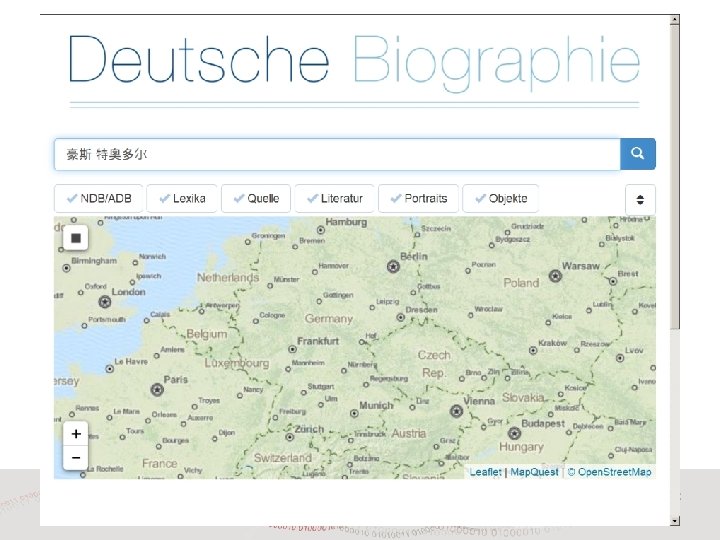Viewport: 720px width, 540px height.
Task: Click the Frankfurt city marker on map
Action: (292, 349)
